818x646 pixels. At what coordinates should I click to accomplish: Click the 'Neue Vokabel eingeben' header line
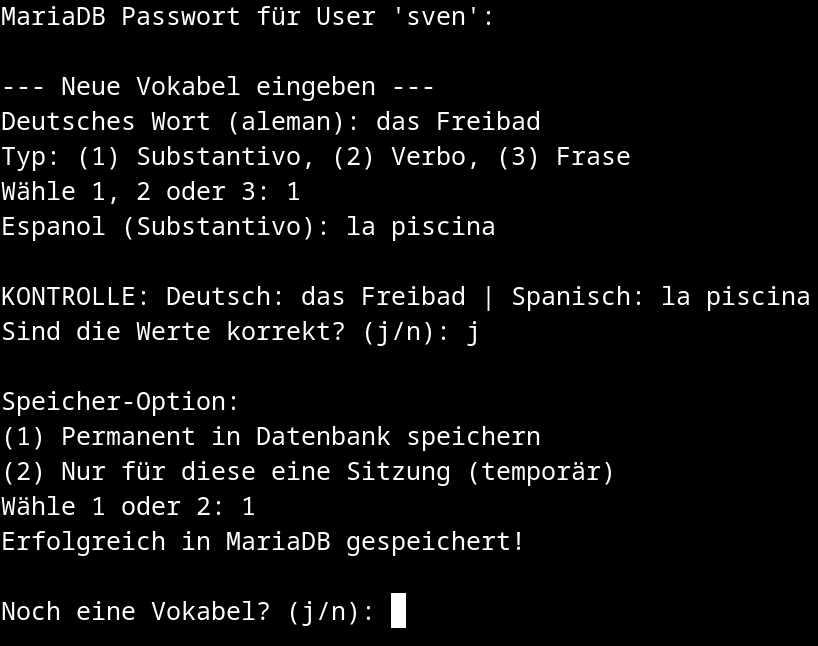[x=218, y=87]
